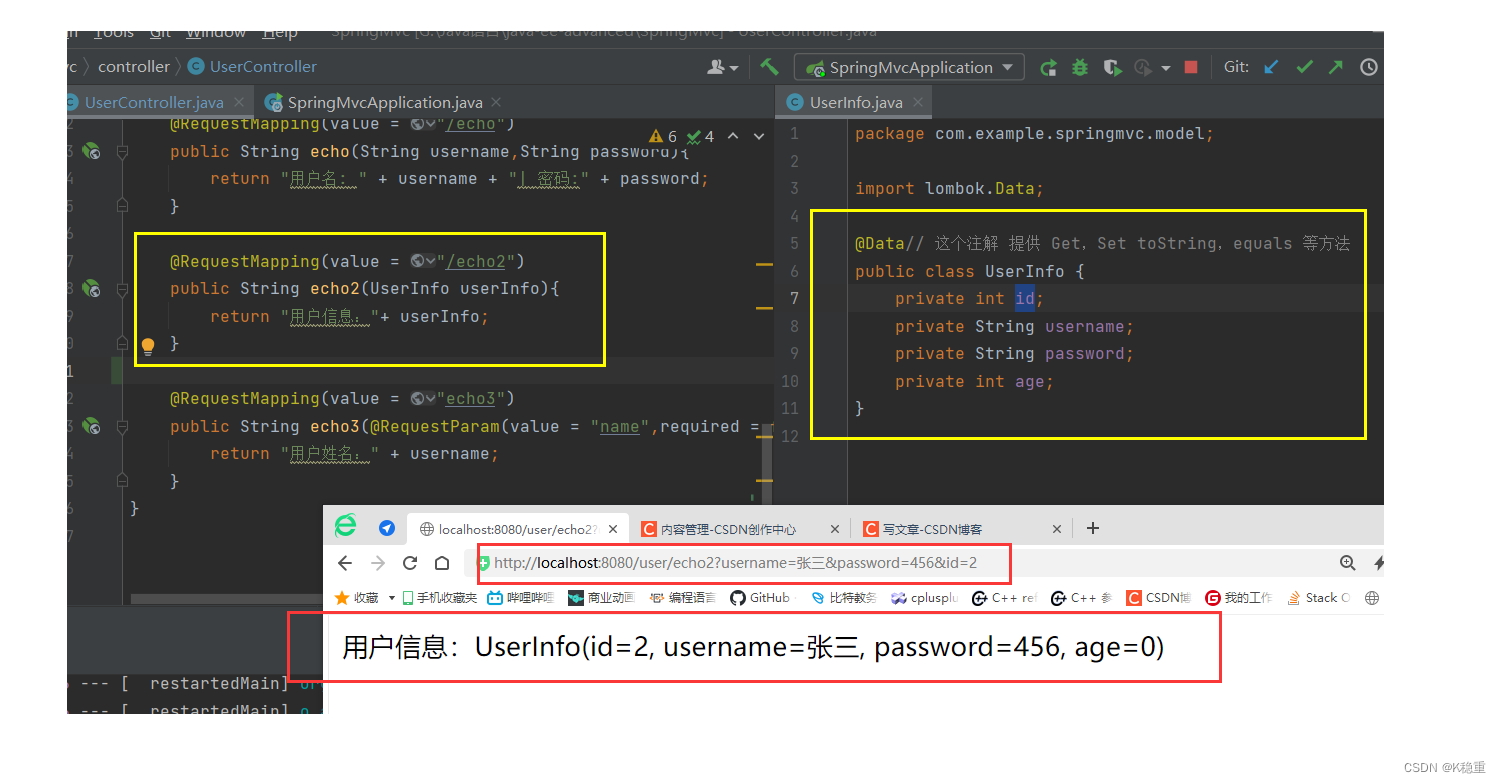Refresh the browser page
1501x783 pixels.
point(409,563)
